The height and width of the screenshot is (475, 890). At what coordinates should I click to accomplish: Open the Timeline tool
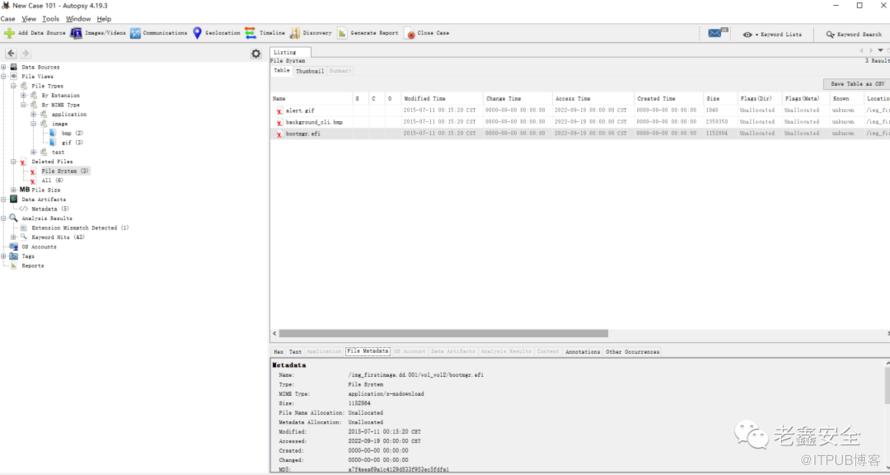click(x=251, y=33)
